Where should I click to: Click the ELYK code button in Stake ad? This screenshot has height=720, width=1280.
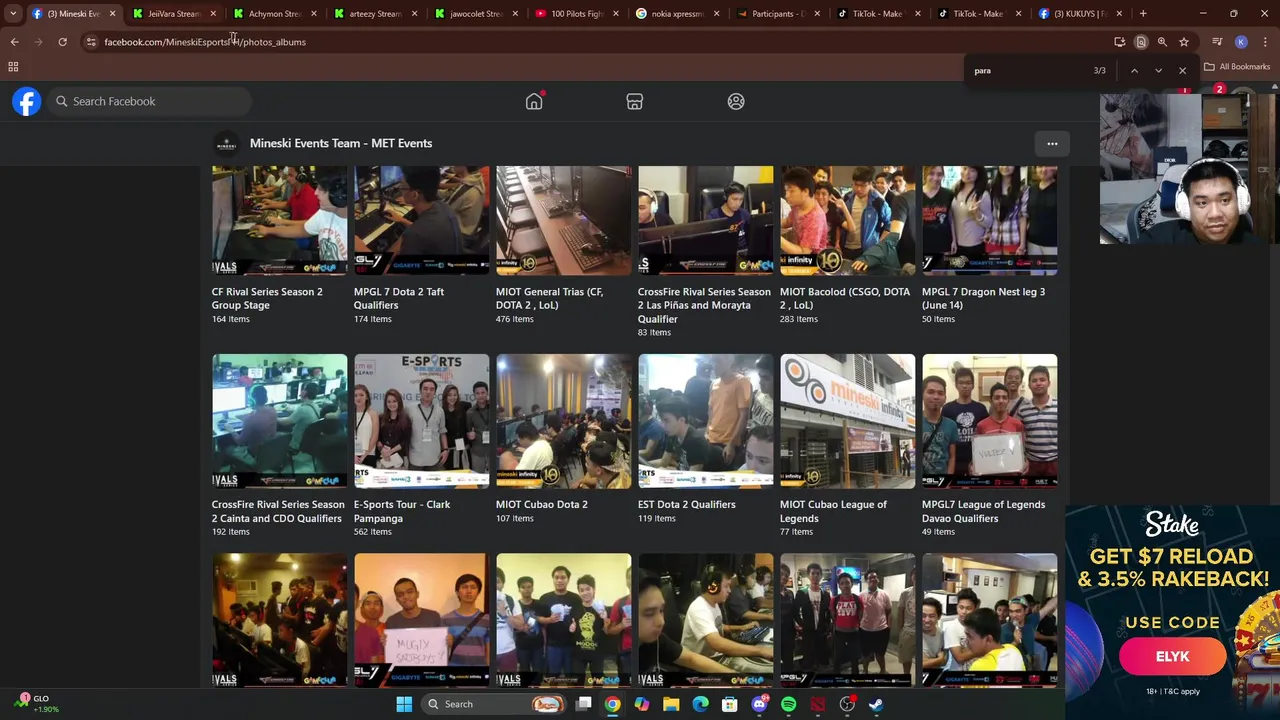point(1172,657)
